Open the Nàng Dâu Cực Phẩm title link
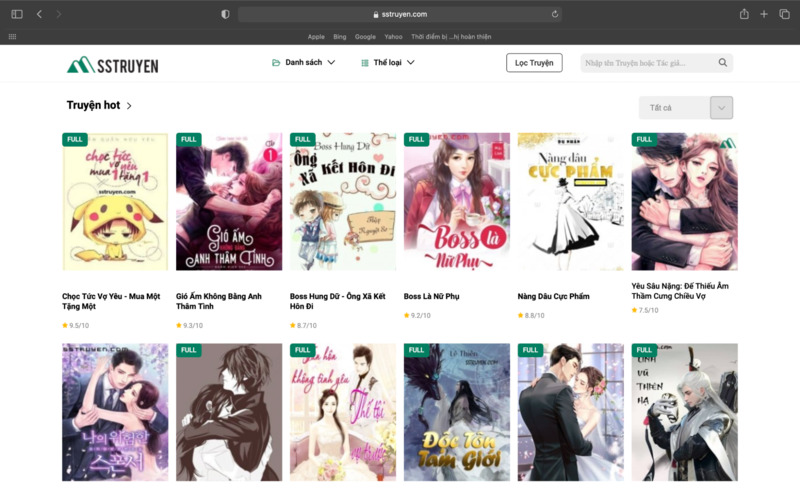This screenshot has width=800, height=500. [554, 296]
